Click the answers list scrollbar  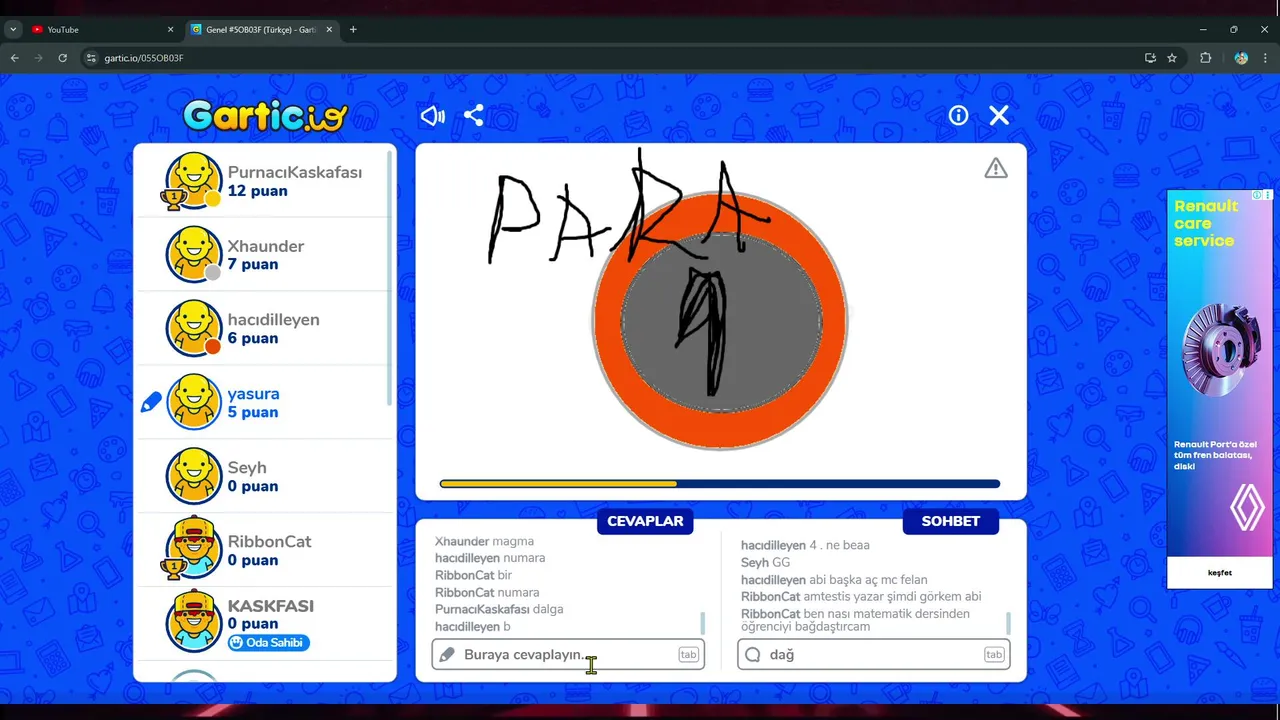pyautogui.click(x=702, y=623)
